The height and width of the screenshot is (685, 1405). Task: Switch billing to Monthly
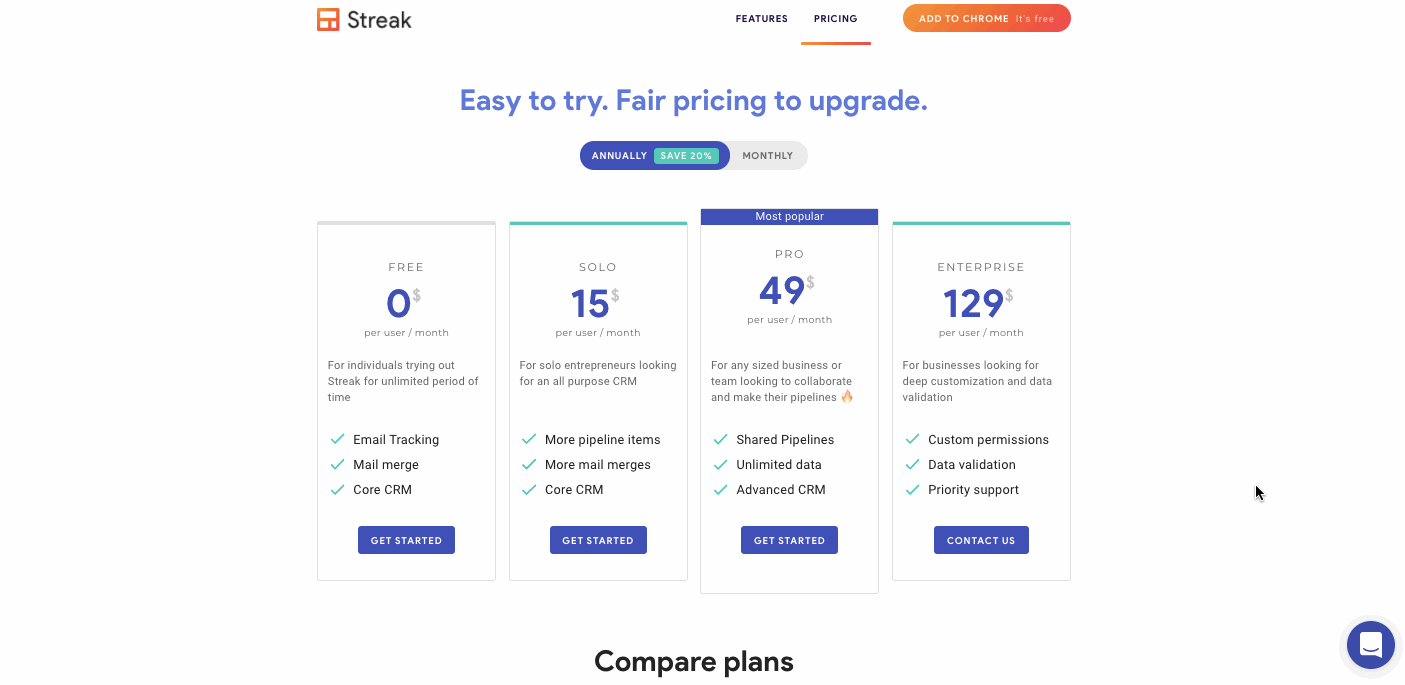click(767, 156)
